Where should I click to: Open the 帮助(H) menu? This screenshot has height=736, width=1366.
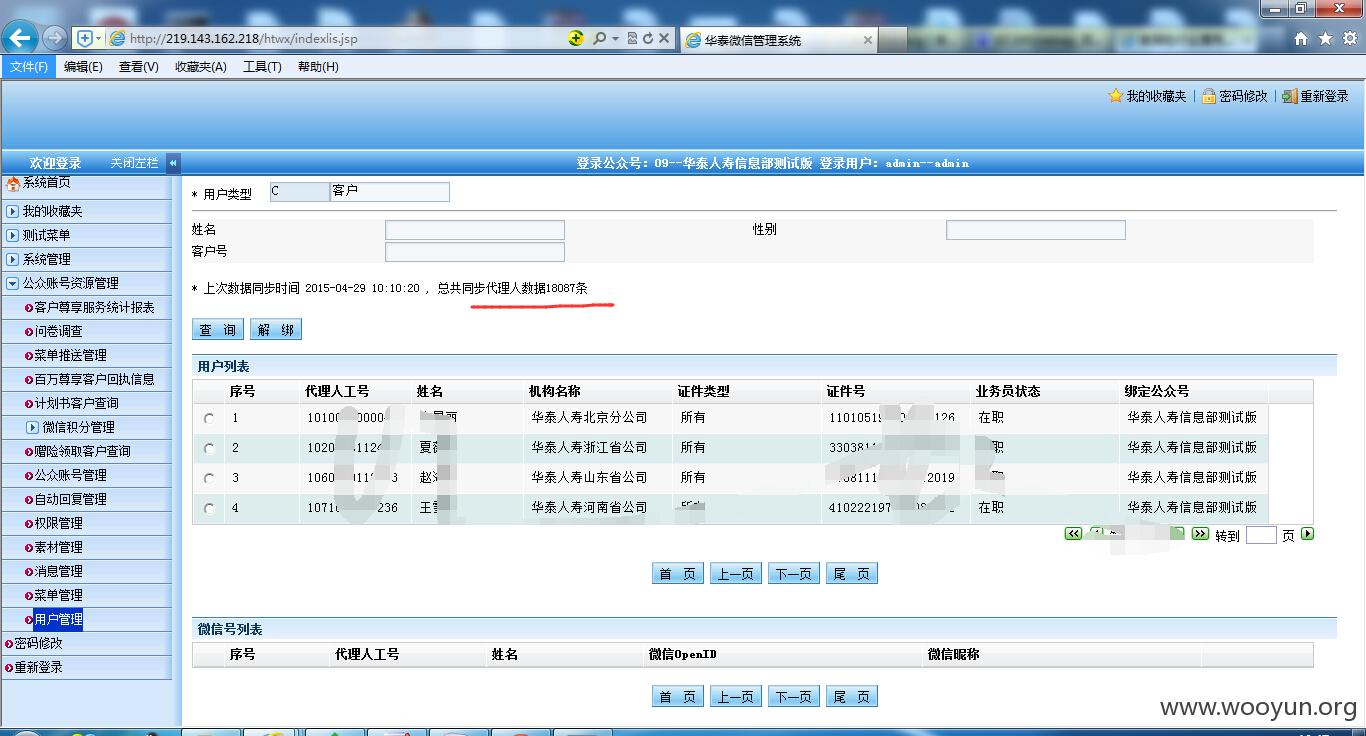[318, 67]
